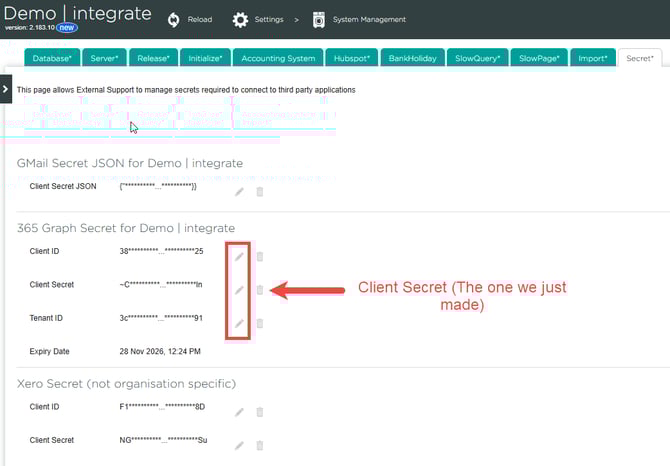Edit the 365 Graph Tenant ID
This screenshot has width=670, height=466.
coord(239,324)
